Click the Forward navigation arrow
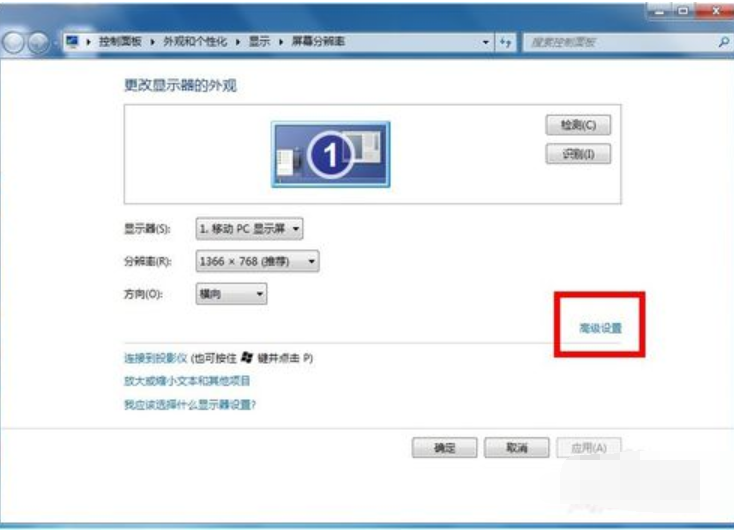 click(x=38, y=43)
